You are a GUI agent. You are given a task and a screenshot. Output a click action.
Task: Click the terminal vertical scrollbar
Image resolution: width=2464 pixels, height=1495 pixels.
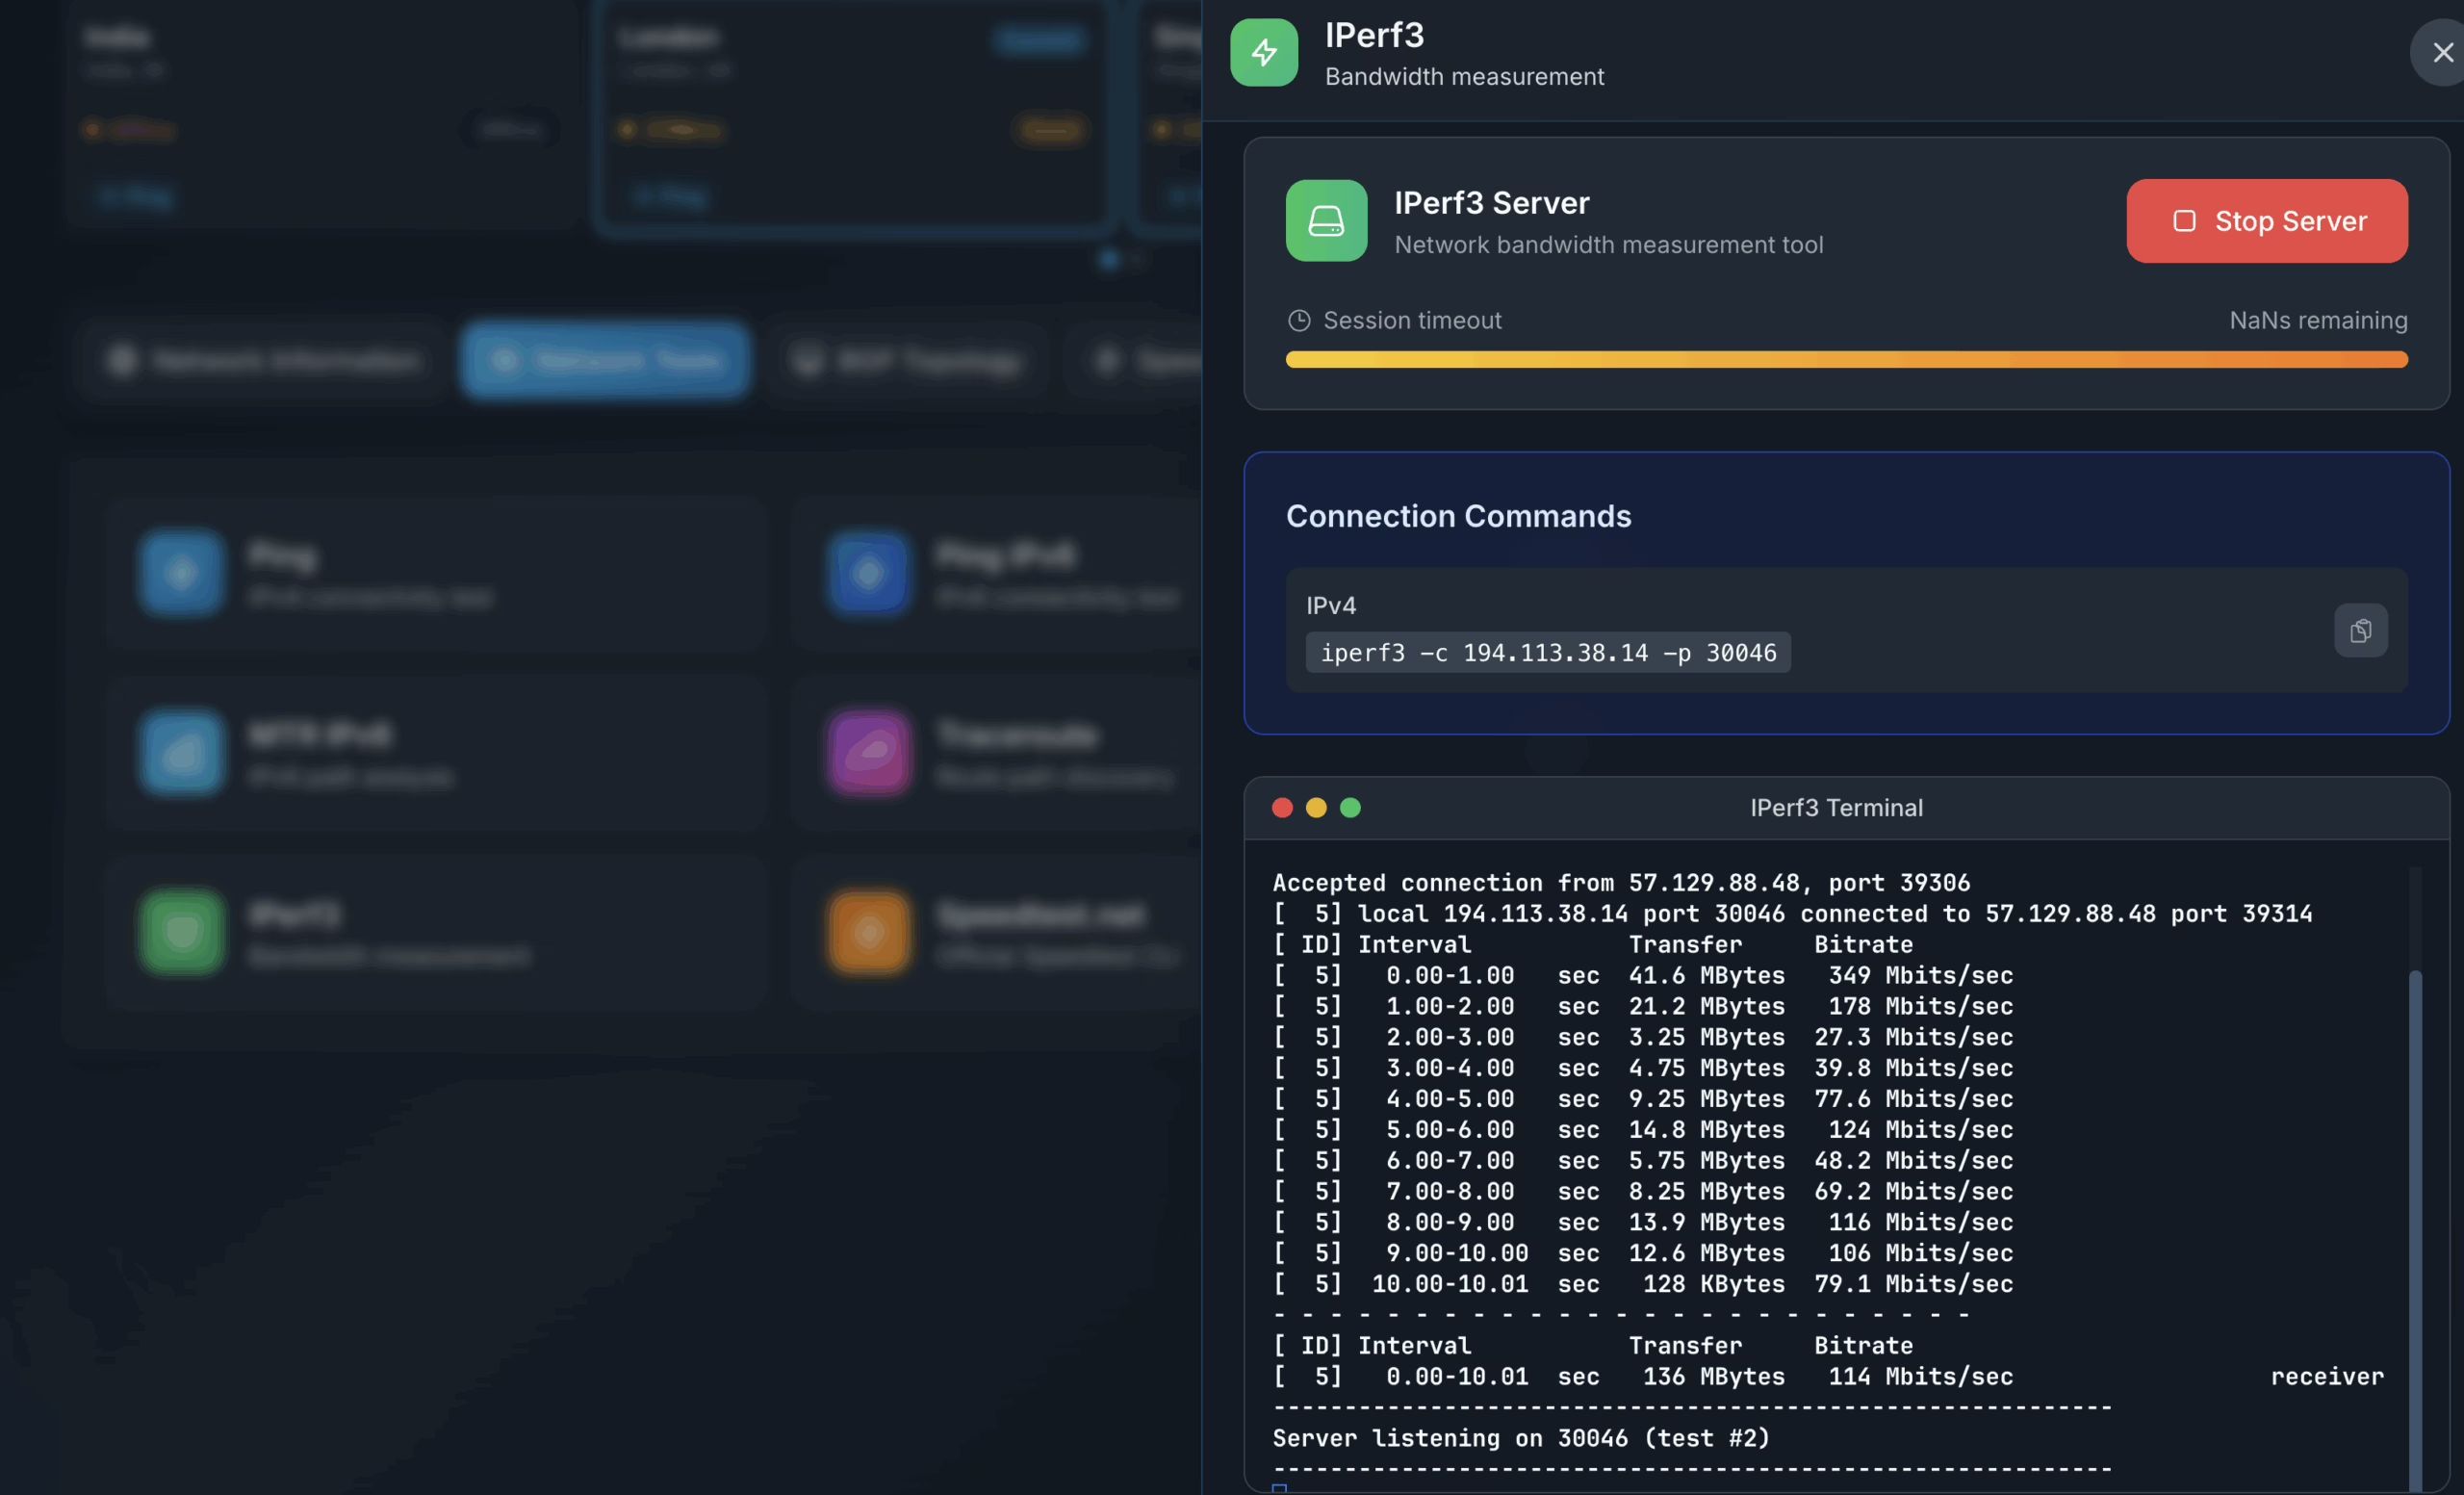(2415, 1230)
